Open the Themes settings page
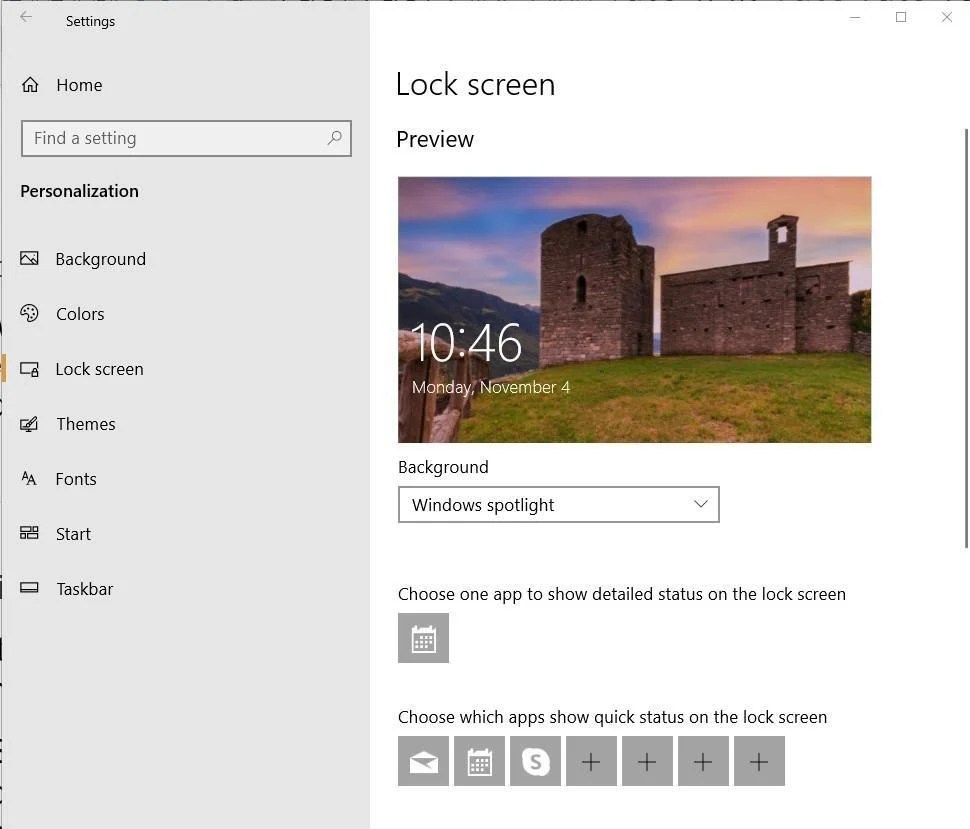The image size is (970, 829). [85, 424]
